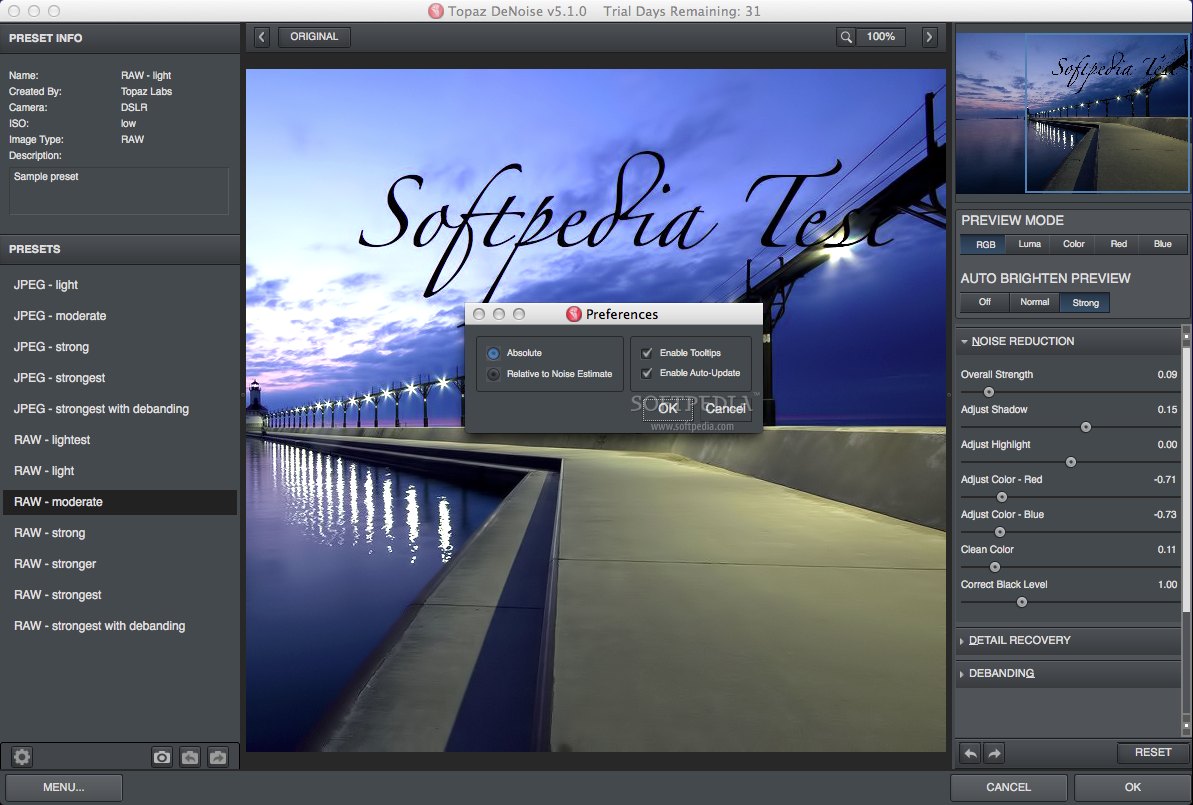The image size is (1193, 805).
Task: Click the undo arrow above CANCEL
Action: pos(969,753)
